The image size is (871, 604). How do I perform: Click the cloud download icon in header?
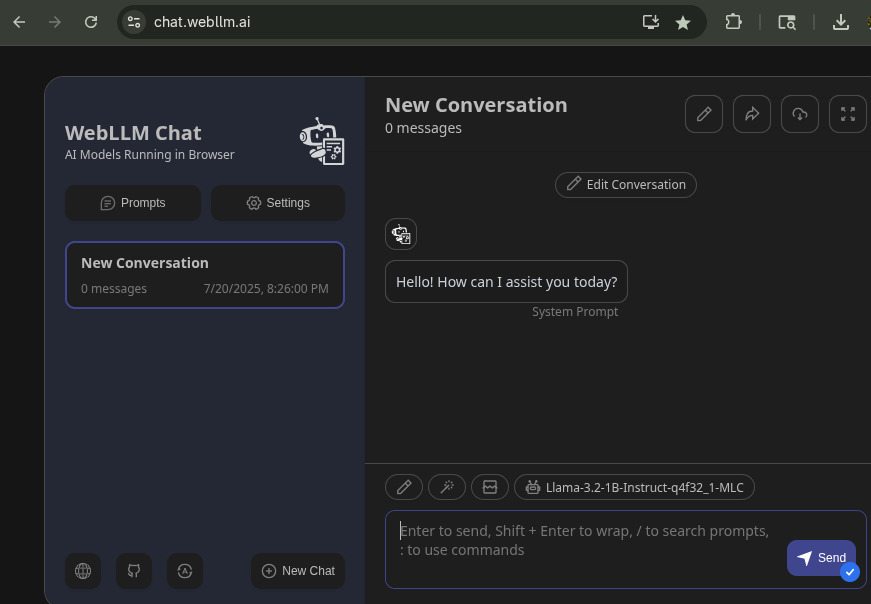800,114
